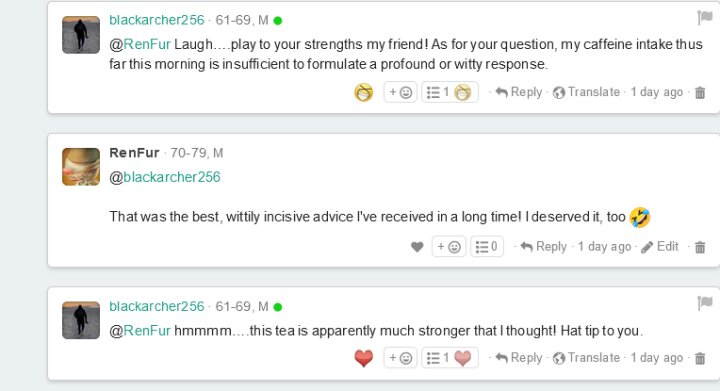The width and height of the screenshot is (720, 391).
Task: Open RenFur's avatar thumbnail
Action: coord(81,167)
